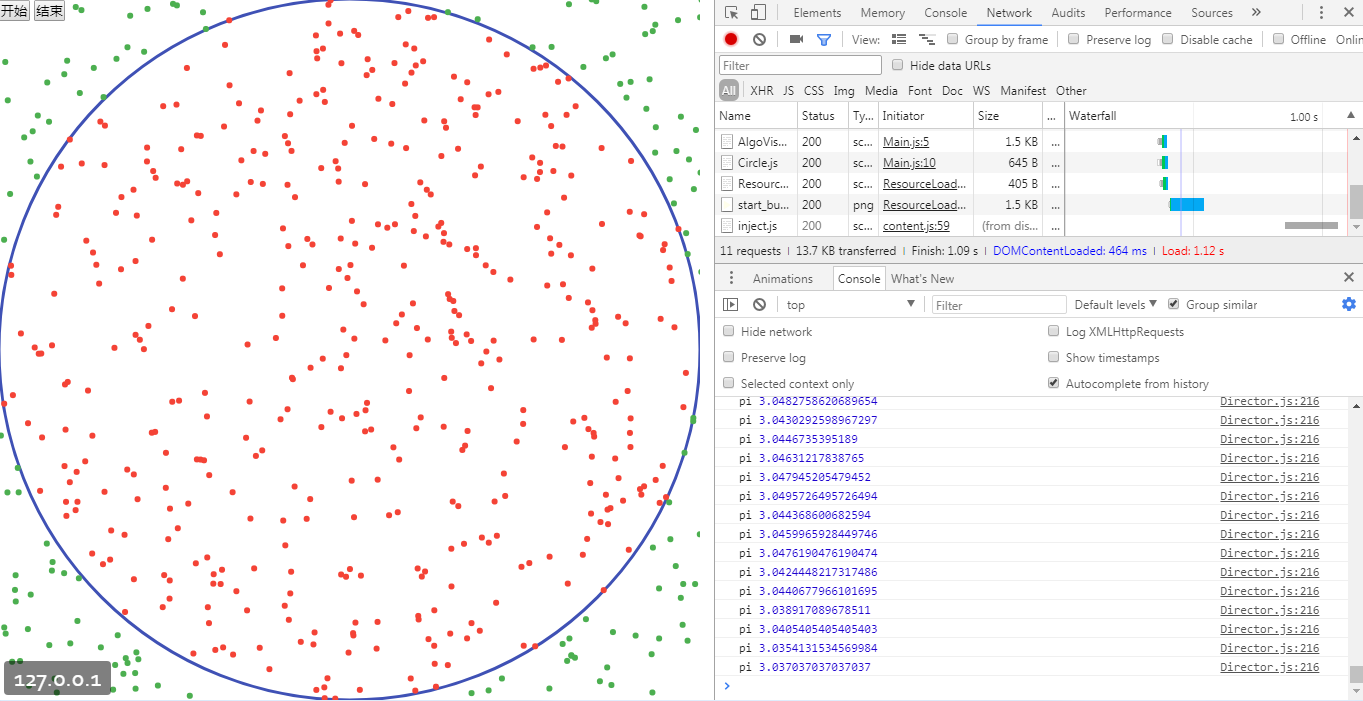The image size is (1363, 701).
Task: Uncheck Autocomplete from history
Action: (x=1053, y=383)
